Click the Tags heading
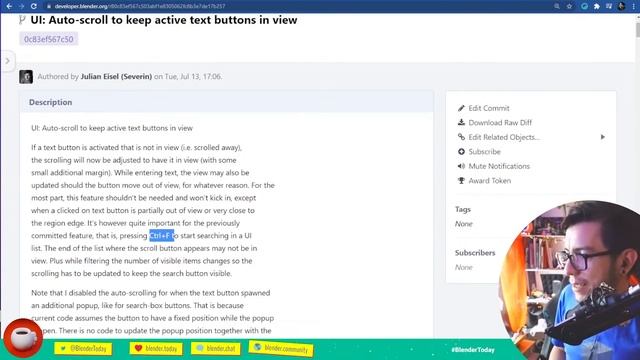640x360 pixels. 463,209
